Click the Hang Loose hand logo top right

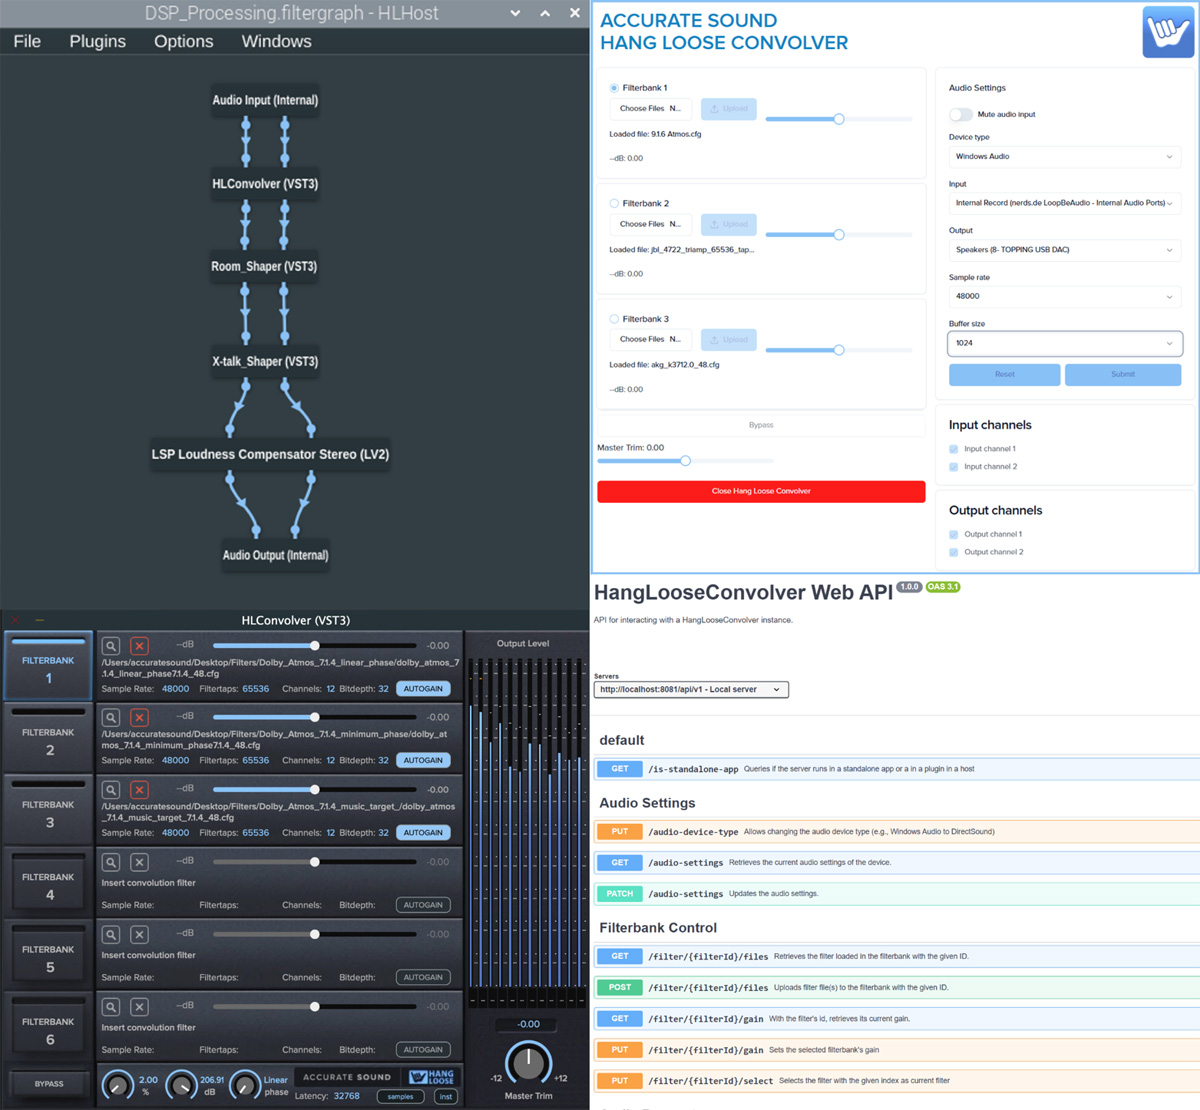tap(1167, 32)
